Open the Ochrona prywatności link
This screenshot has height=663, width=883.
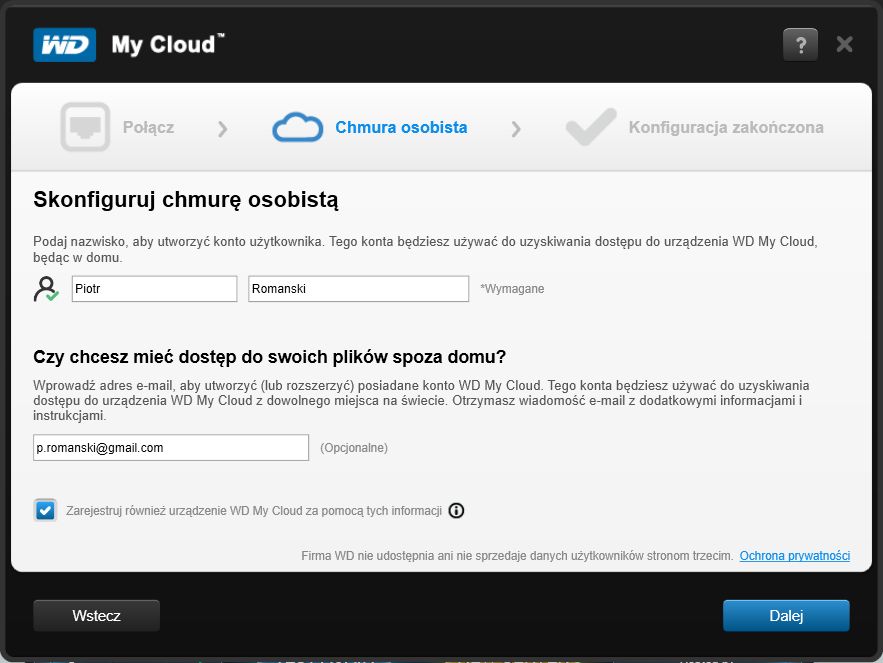[x=795, y=555]
